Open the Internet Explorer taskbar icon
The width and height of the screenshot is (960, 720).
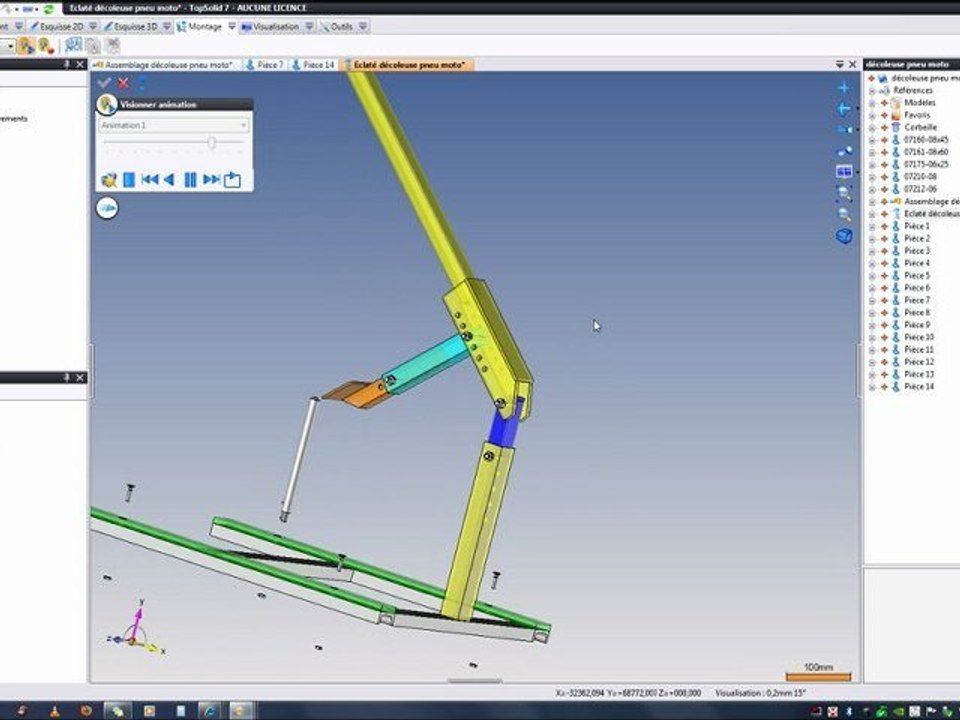[210, 711]
